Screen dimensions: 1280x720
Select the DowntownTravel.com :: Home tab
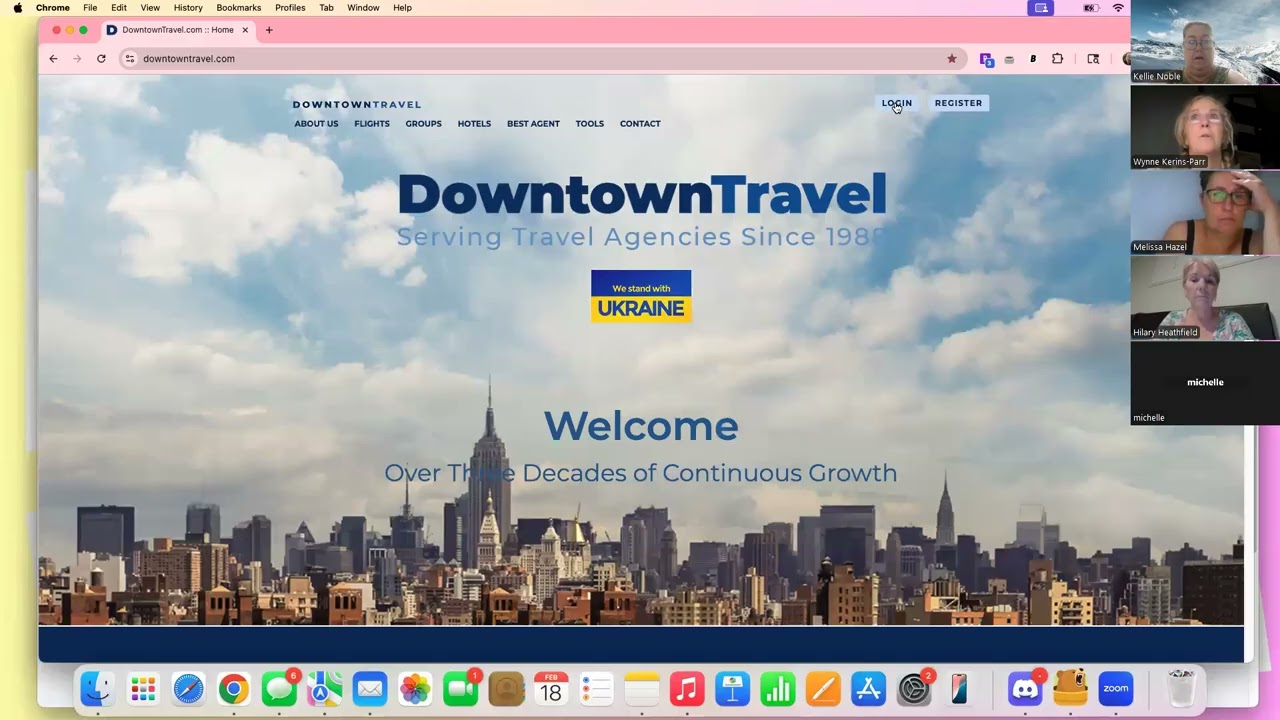177,30
